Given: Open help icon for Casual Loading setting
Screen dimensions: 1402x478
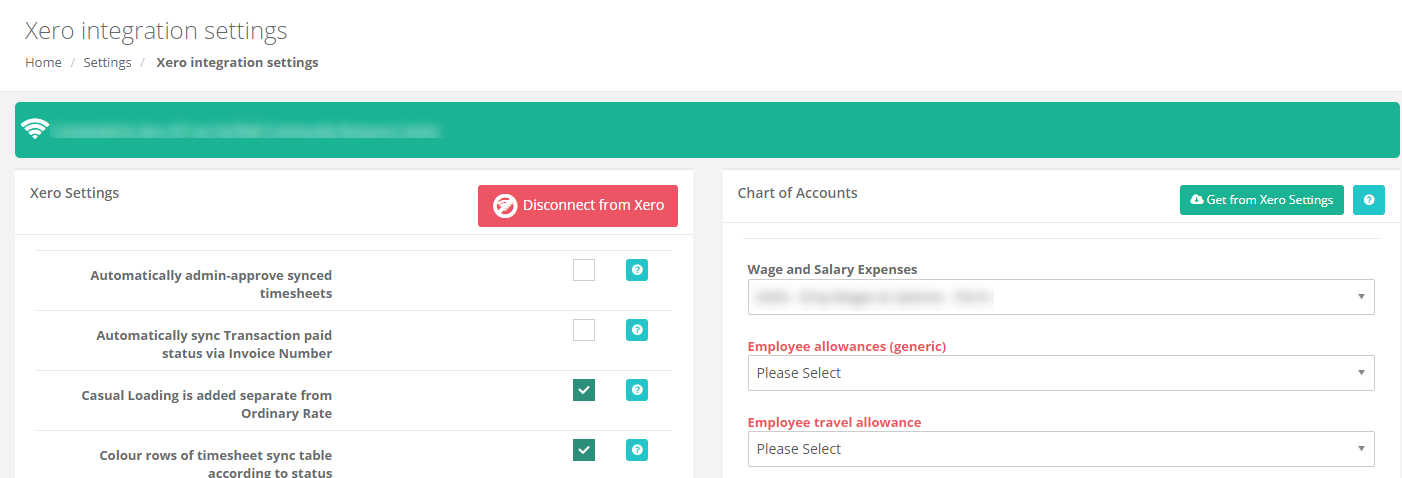Looking at the screenshot, I should click(x=637, y=390).
